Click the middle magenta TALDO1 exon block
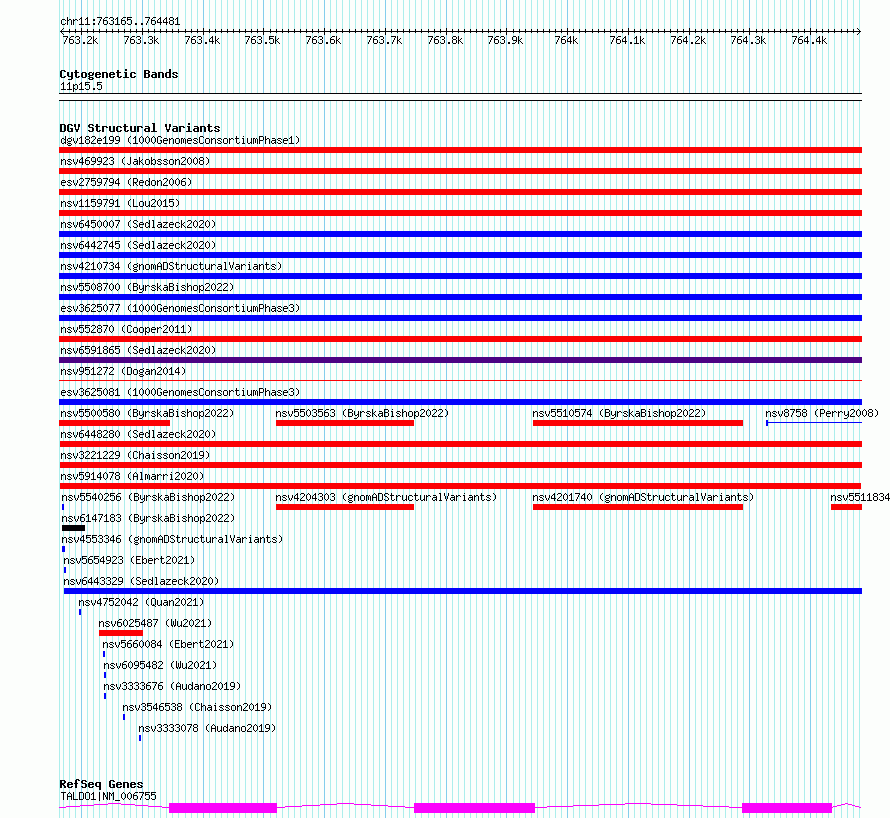 click(475, 808)
